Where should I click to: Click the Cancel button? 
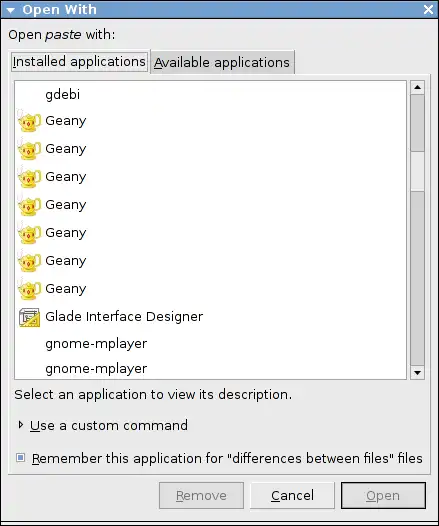point(292,495)
